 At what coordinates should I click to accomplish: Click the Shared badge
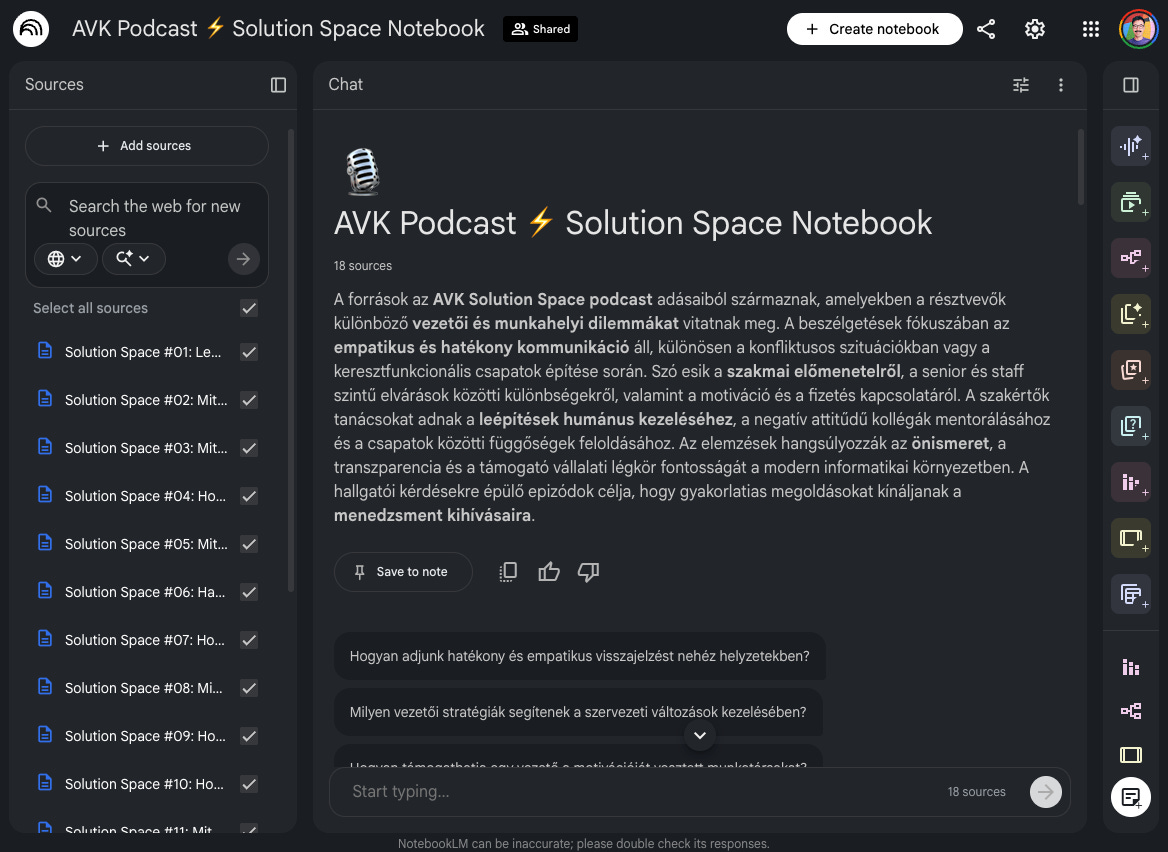point(540,29)
